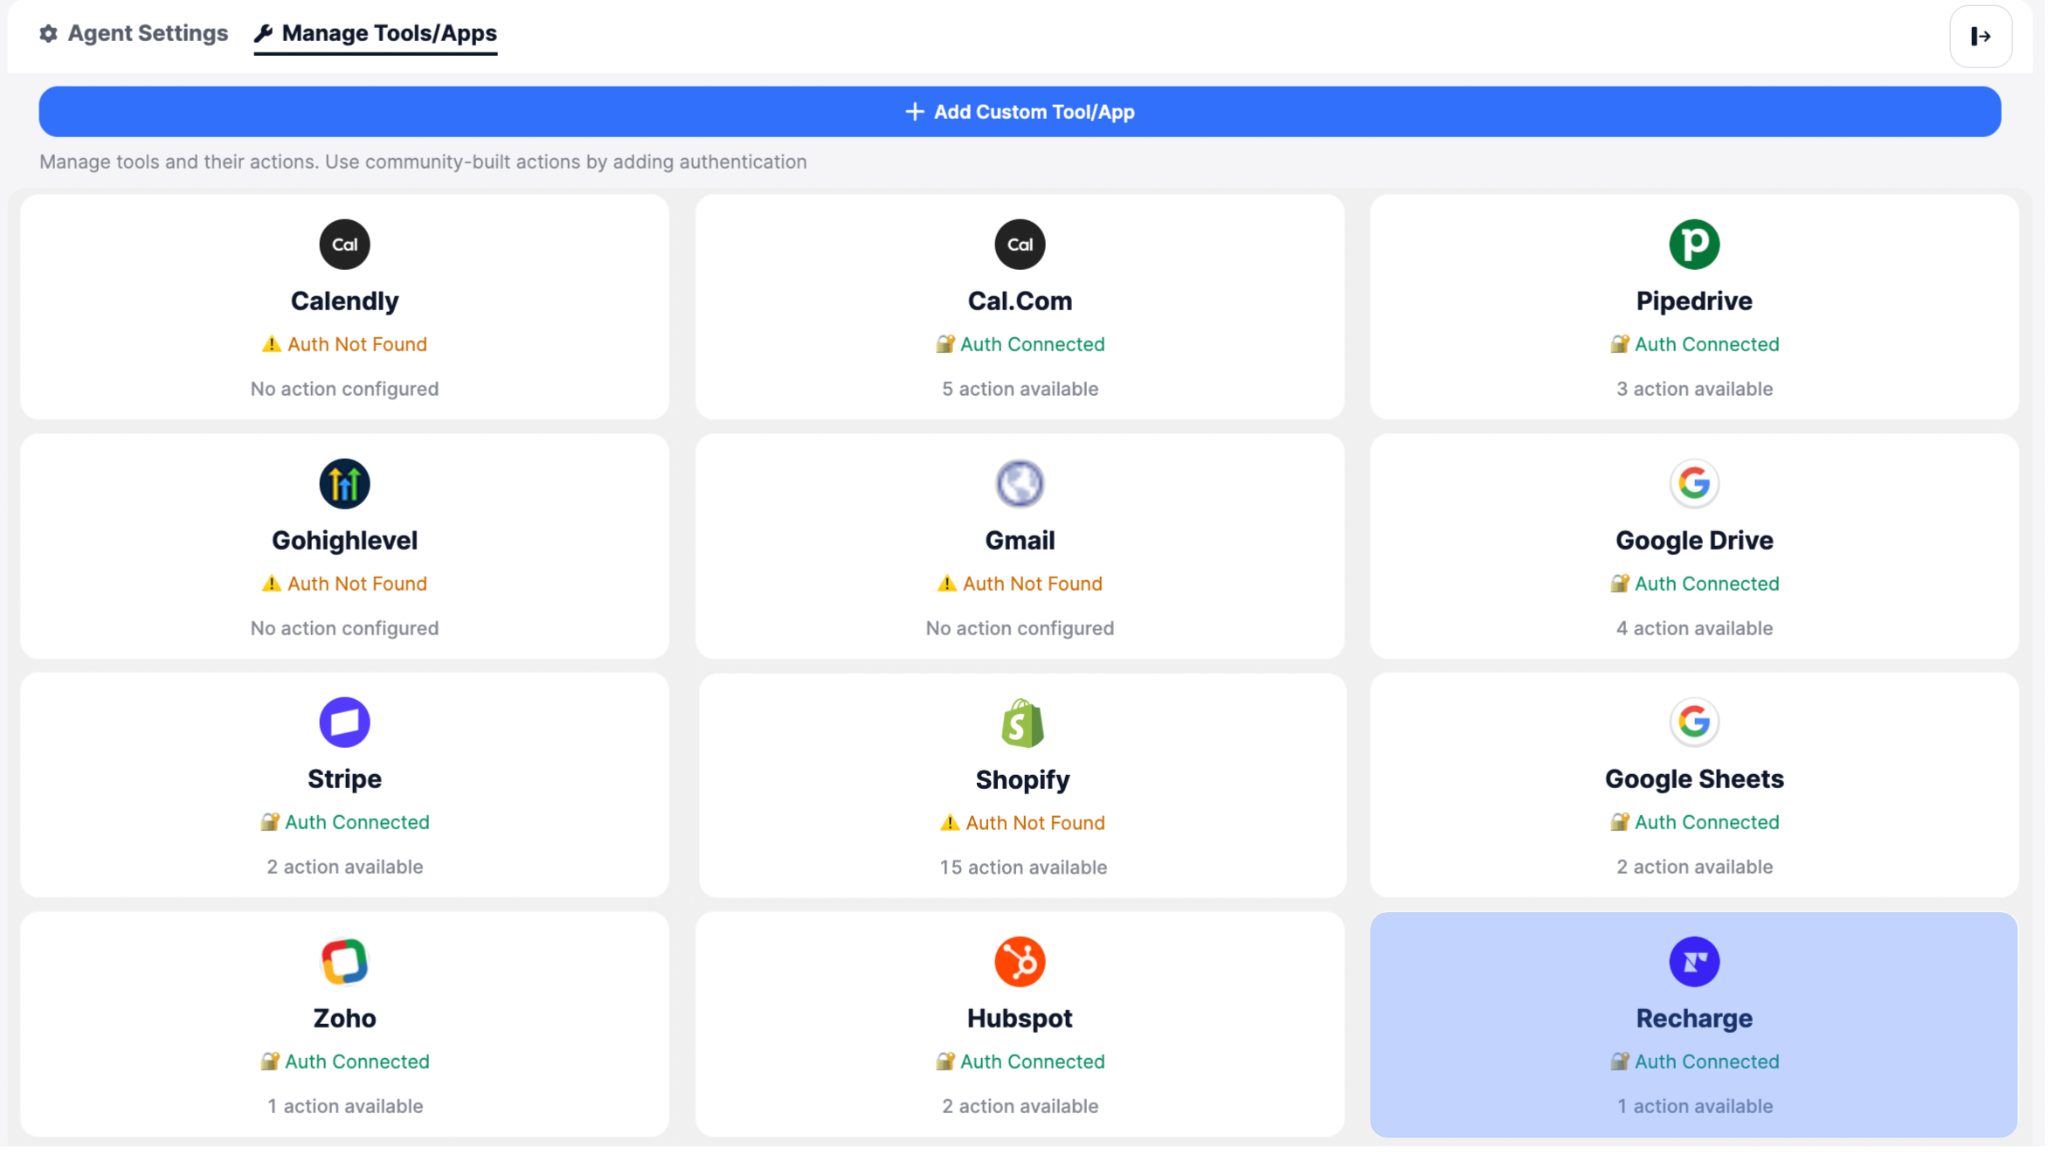This screenshot has width=2048, height=1152.
Task: Click the Calendly app icon
Action: click(344, 244)
